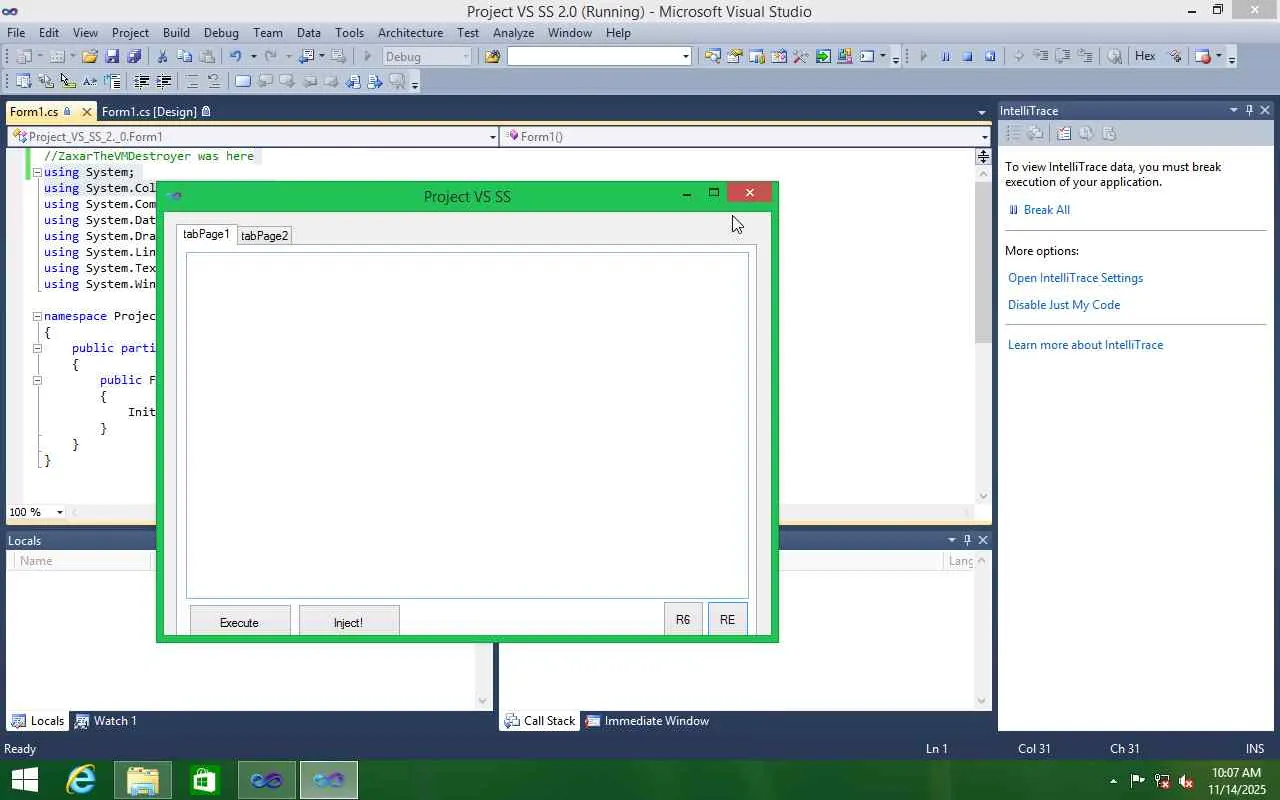Collapse the public partial class outline

pos(37,348)
